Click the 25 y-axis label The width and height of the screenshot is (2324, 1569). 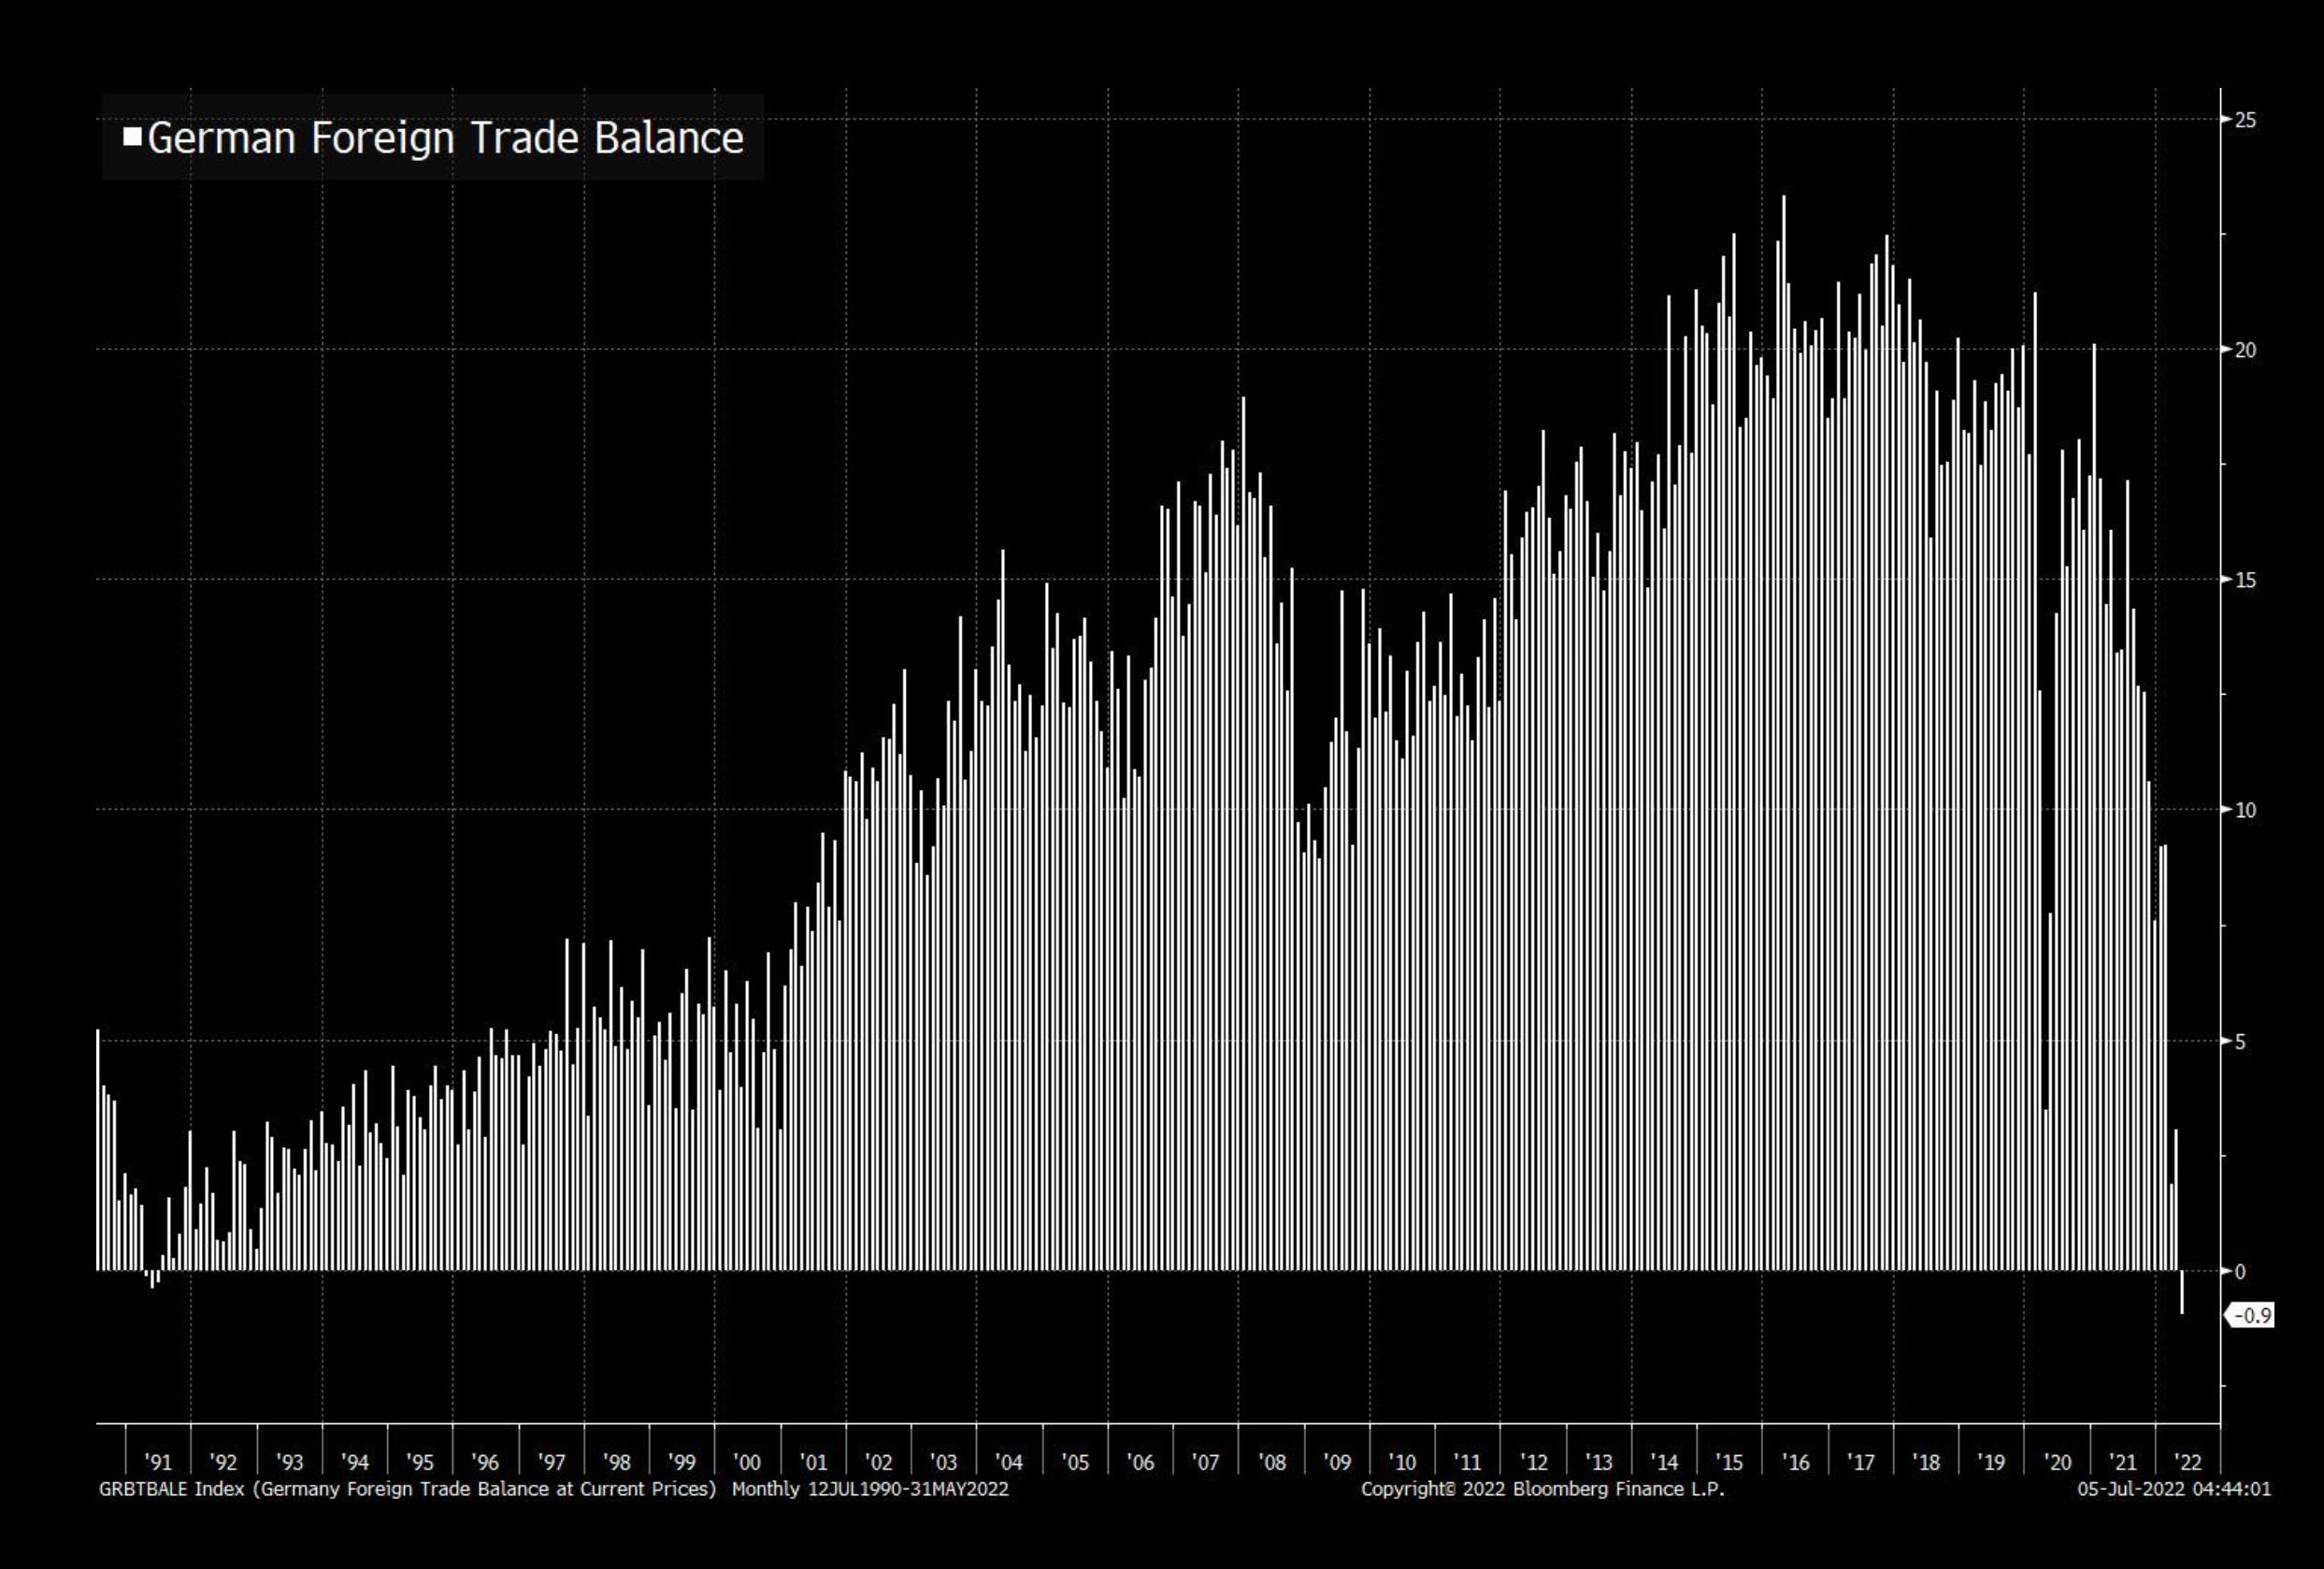tap(2245, 120)
